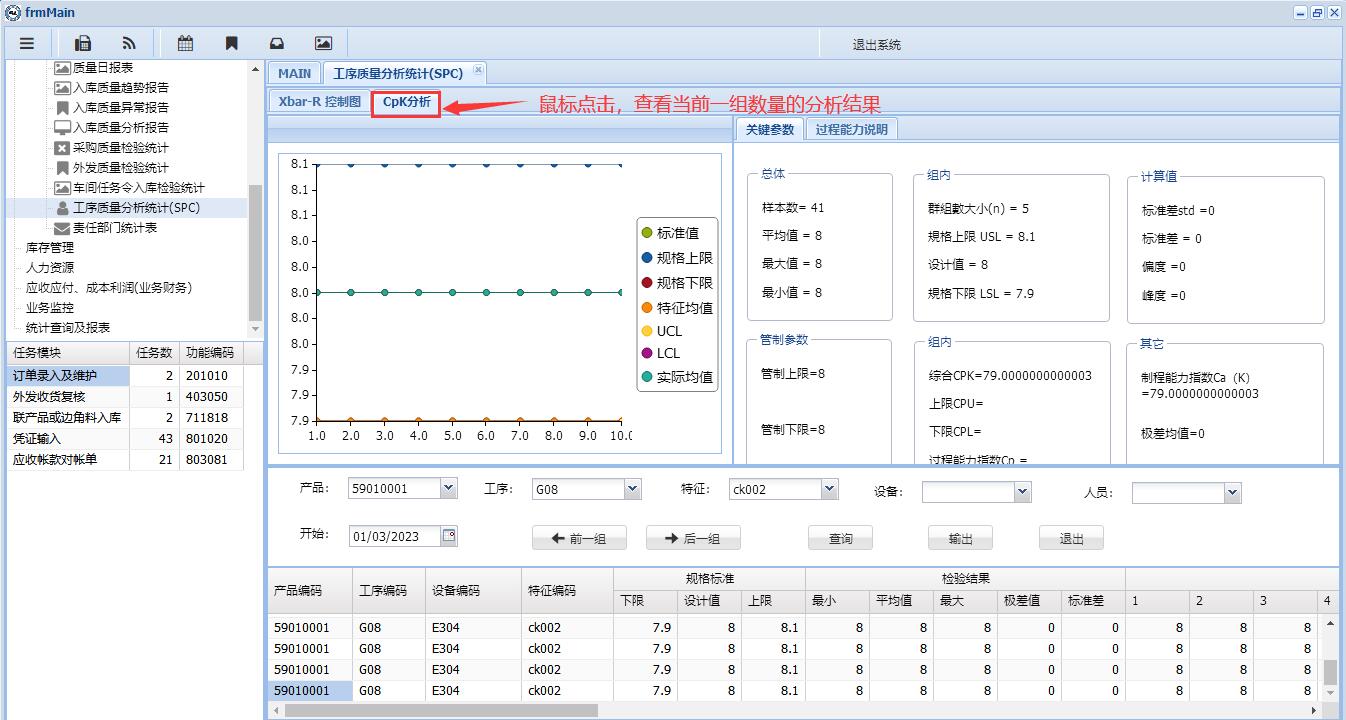Click the image icon beside 质量日报表
The height and width of the screenshot is (720, 1346).
click(62, 68)
